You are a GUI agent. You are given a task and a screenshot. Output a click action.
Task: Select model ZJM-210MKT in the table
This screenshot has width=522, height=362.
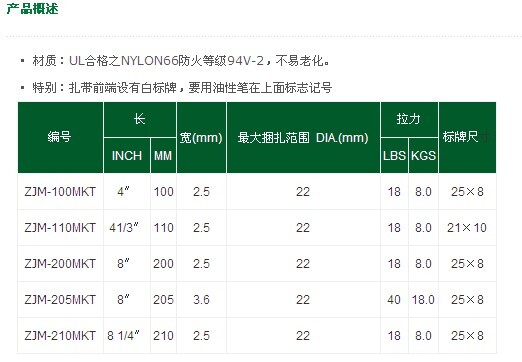[x=60, y=336]
